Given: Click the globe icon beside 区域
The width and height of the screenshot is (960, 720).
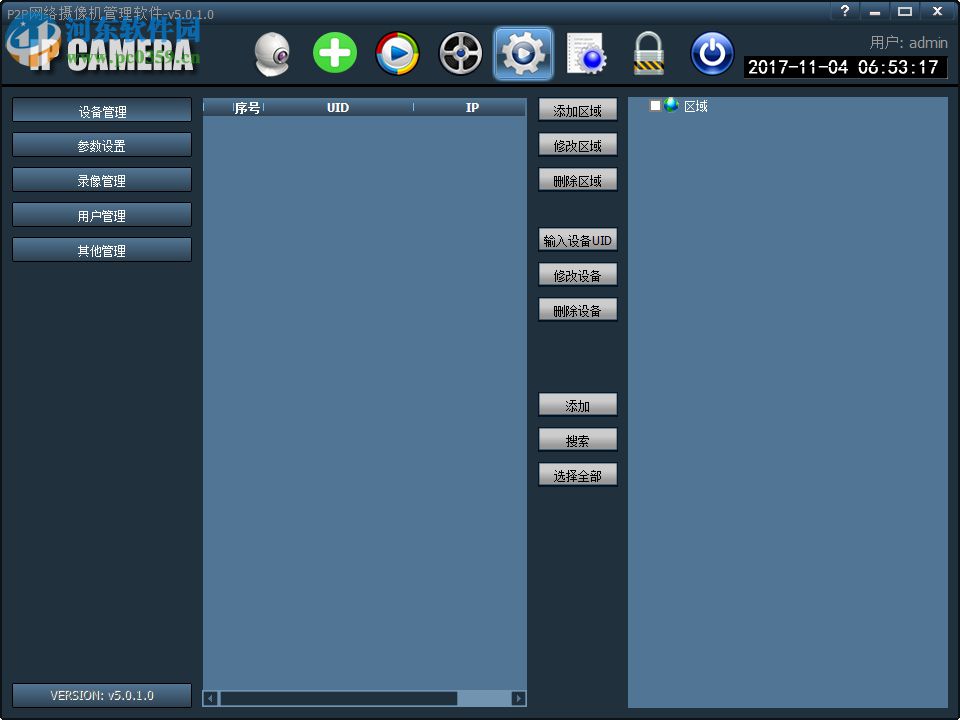Looking at the screenshot, I should pos(672,105).
